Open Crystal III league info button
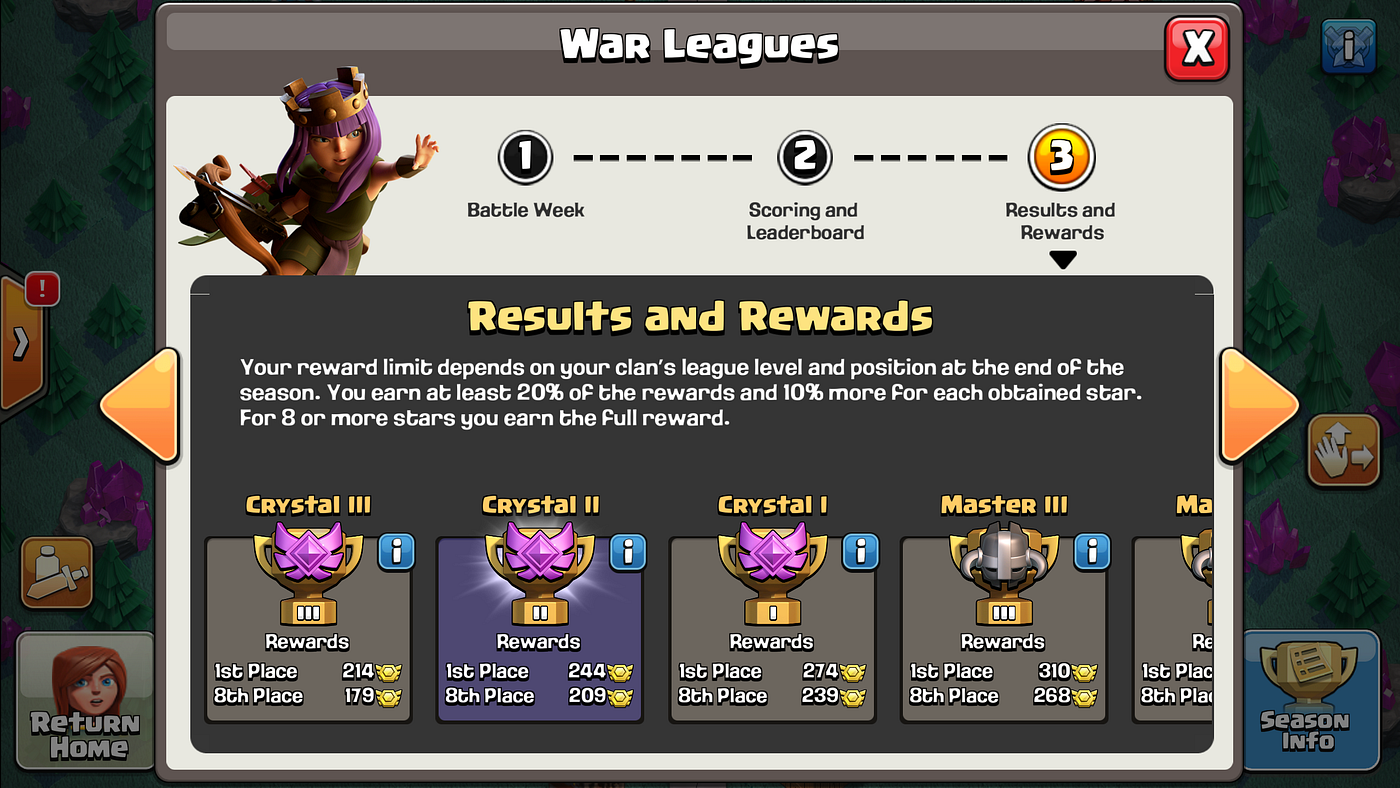This screenshot has height=788, width=1400. click(x=396, y=551)
